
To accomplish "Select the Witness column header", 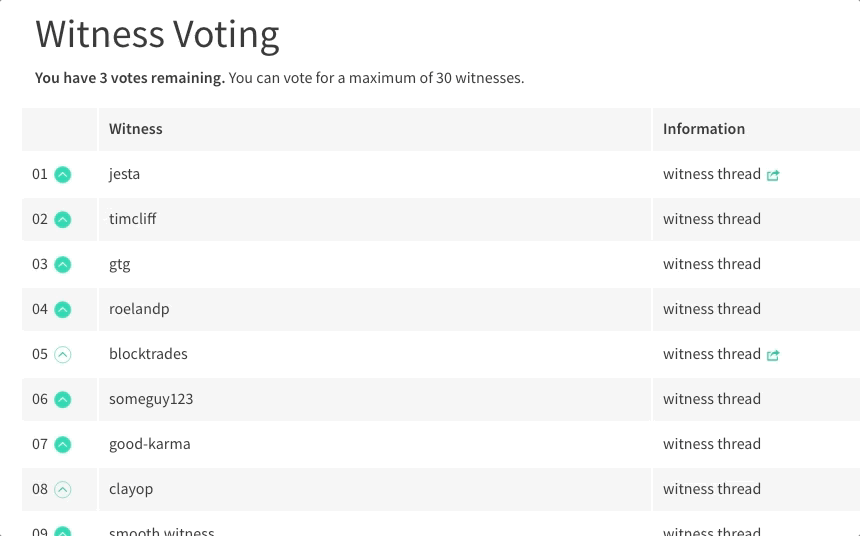I will pos(135,129).
